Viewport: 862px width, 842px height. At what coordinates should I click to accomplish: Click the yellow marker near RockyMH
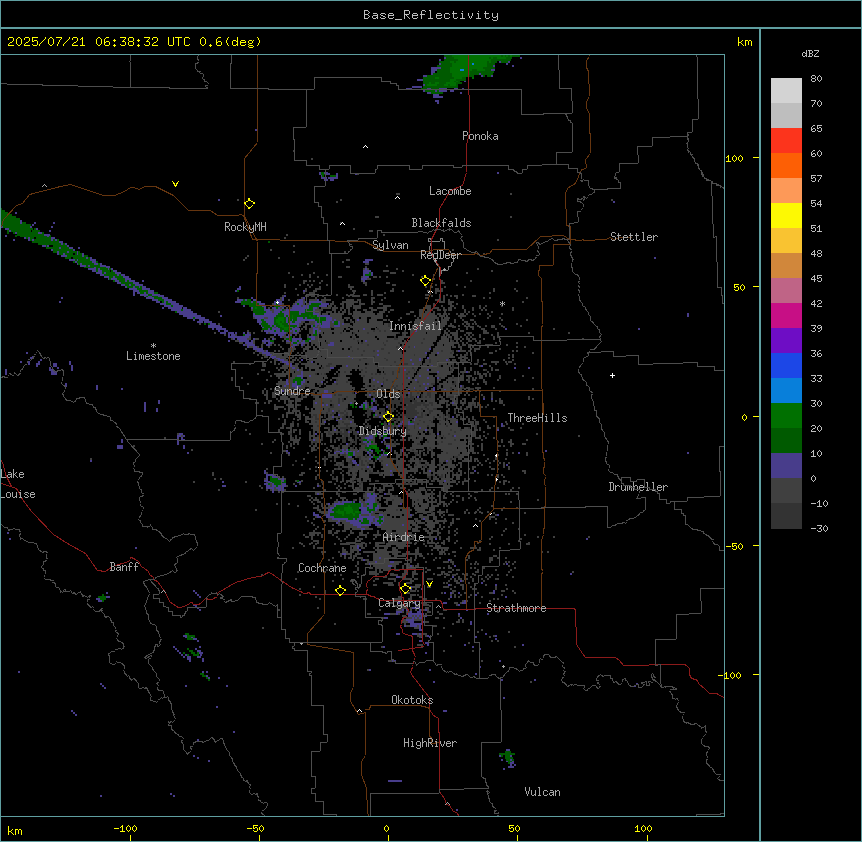click(x=250, y=204)
